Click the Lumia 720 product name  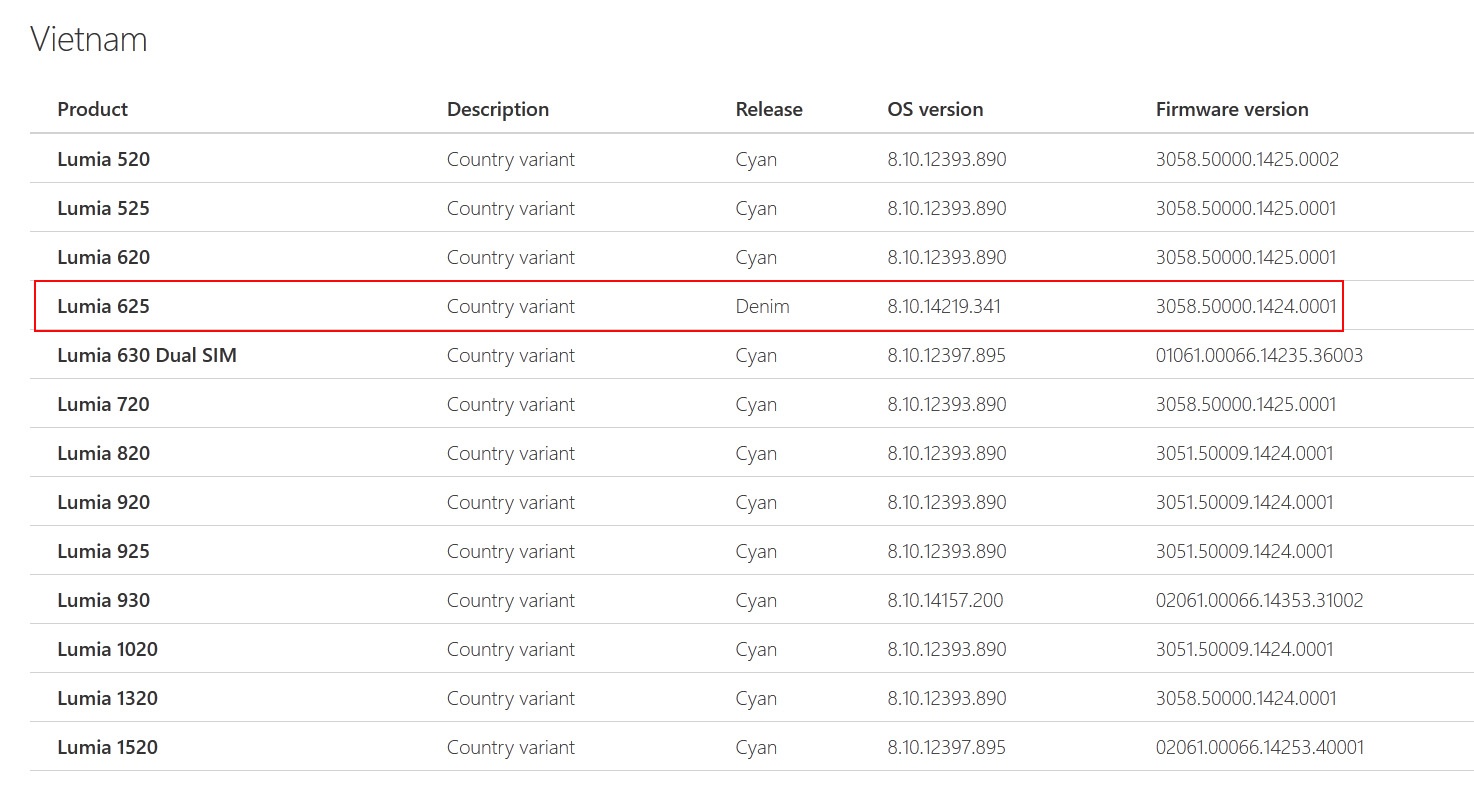(104, 404)
